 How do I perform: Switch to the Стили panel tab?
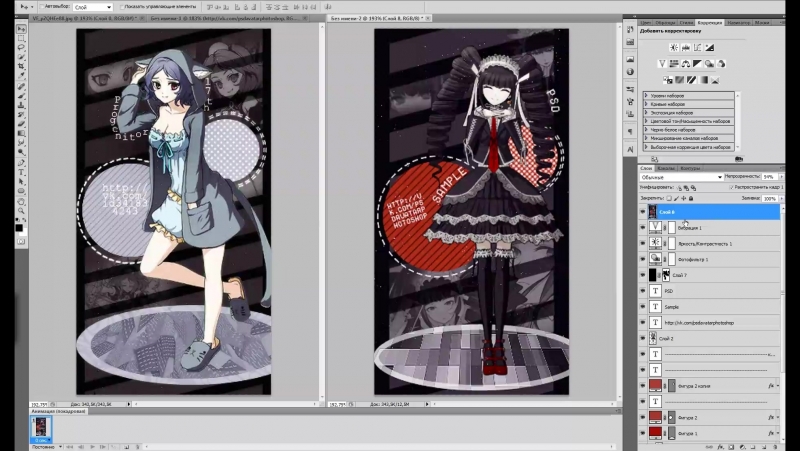[685, 21]
